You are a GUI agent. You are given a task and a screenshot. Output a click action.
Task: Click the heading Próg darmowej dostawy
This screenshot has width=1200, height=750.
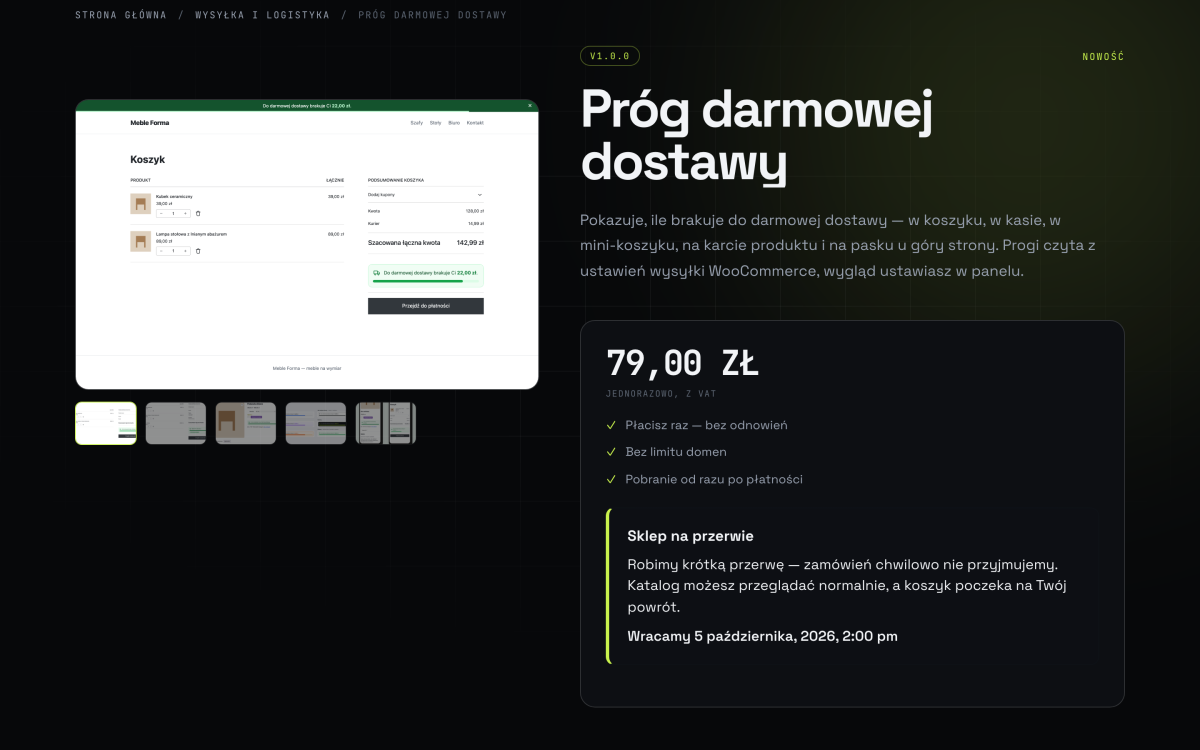point(757,136)
